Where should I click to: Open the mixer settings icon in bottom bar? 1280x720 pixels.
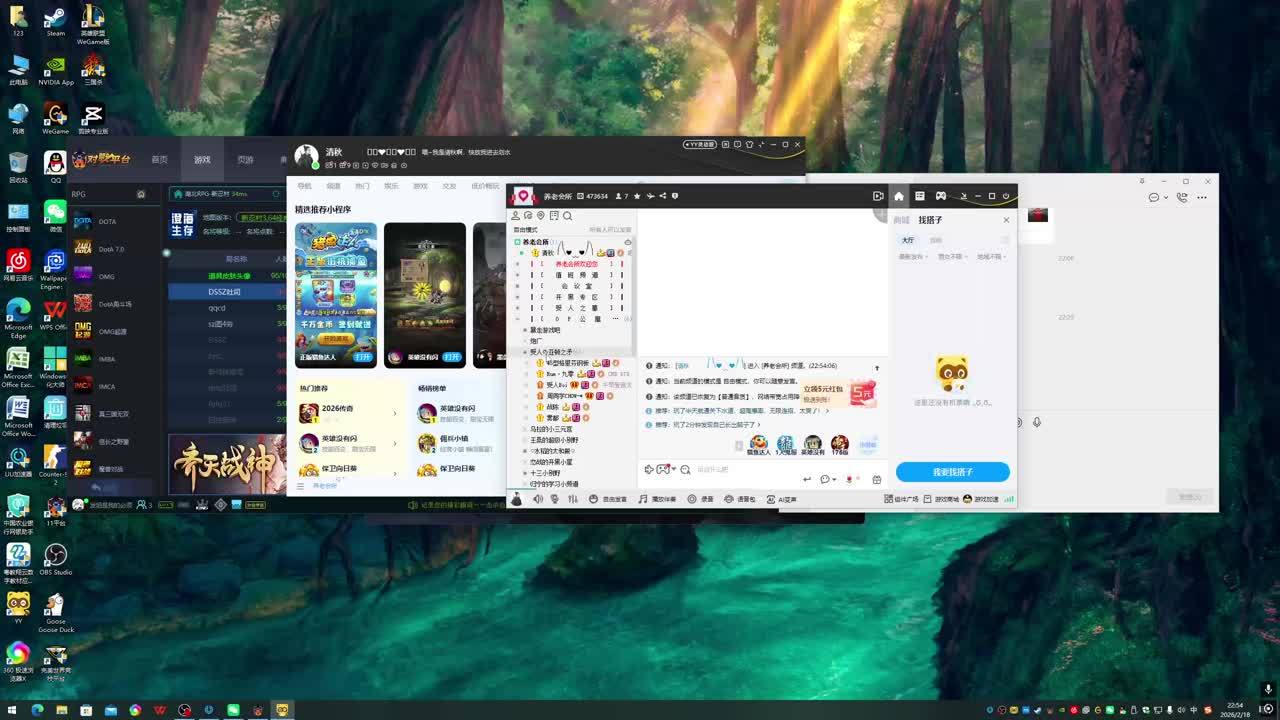(572, 499)
